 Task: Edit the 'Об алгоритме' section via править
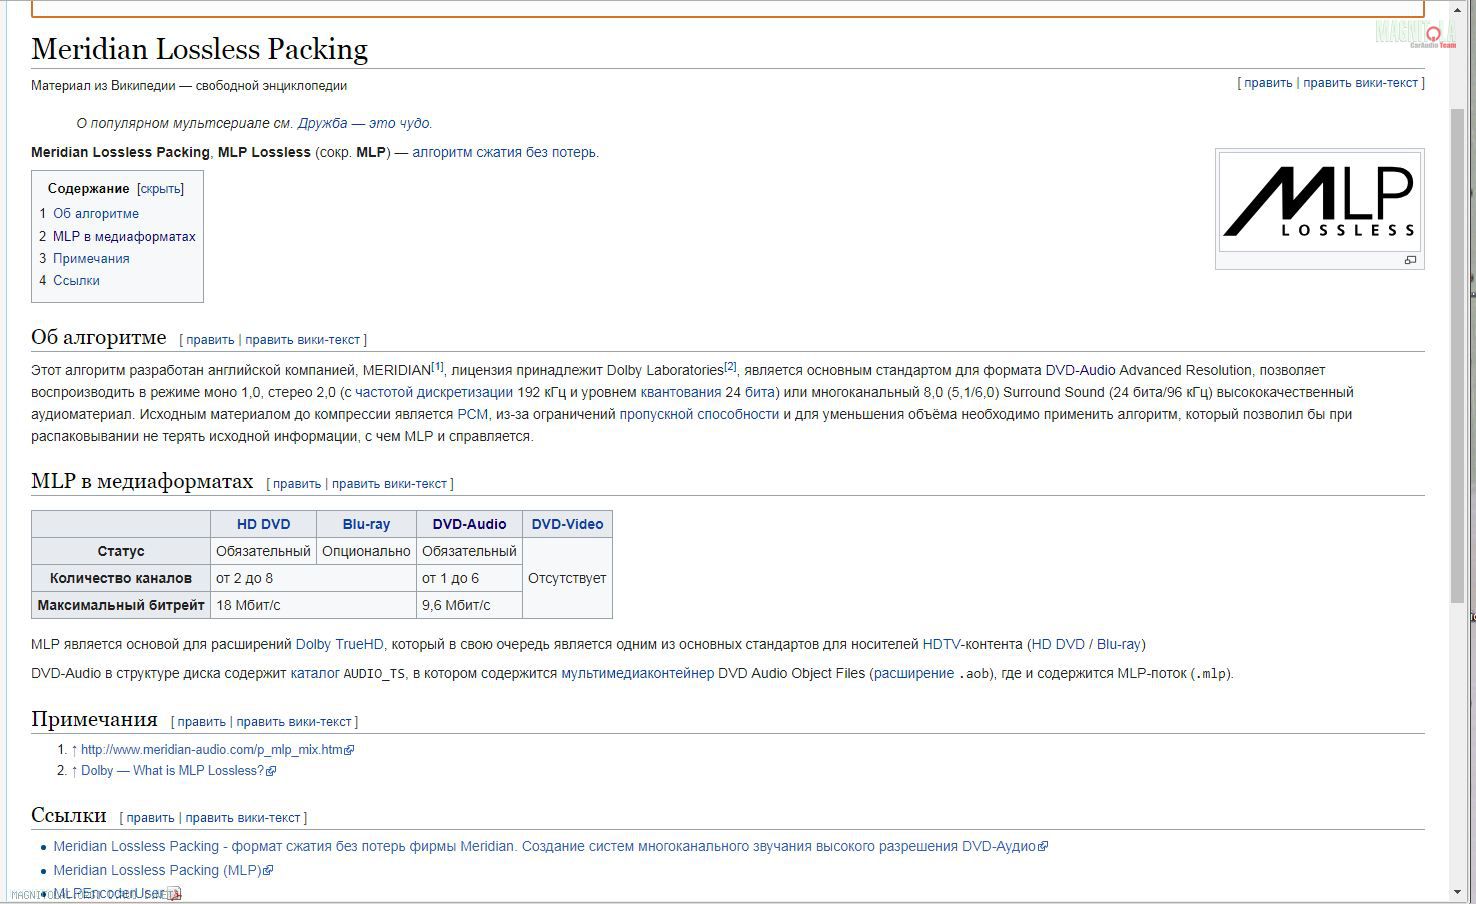tap(210, 340)
